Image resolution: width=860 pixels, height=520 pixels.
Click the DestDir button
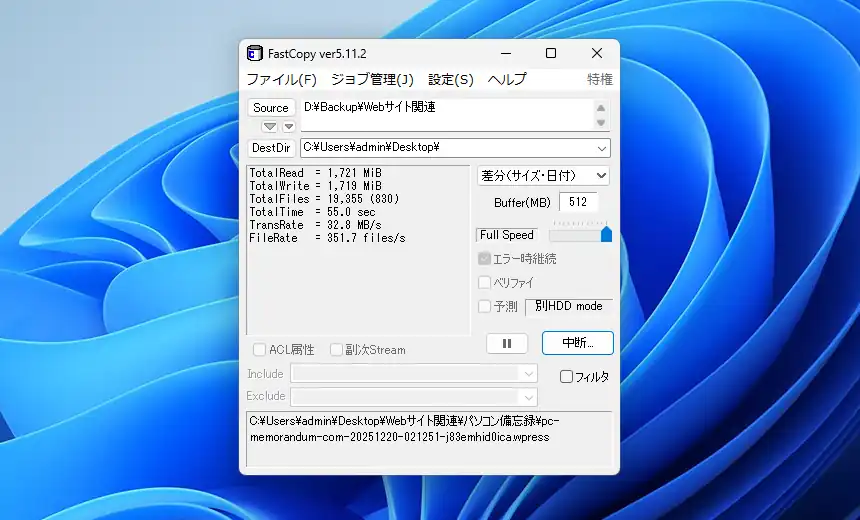pyautogui.click(x=271, y=148)
